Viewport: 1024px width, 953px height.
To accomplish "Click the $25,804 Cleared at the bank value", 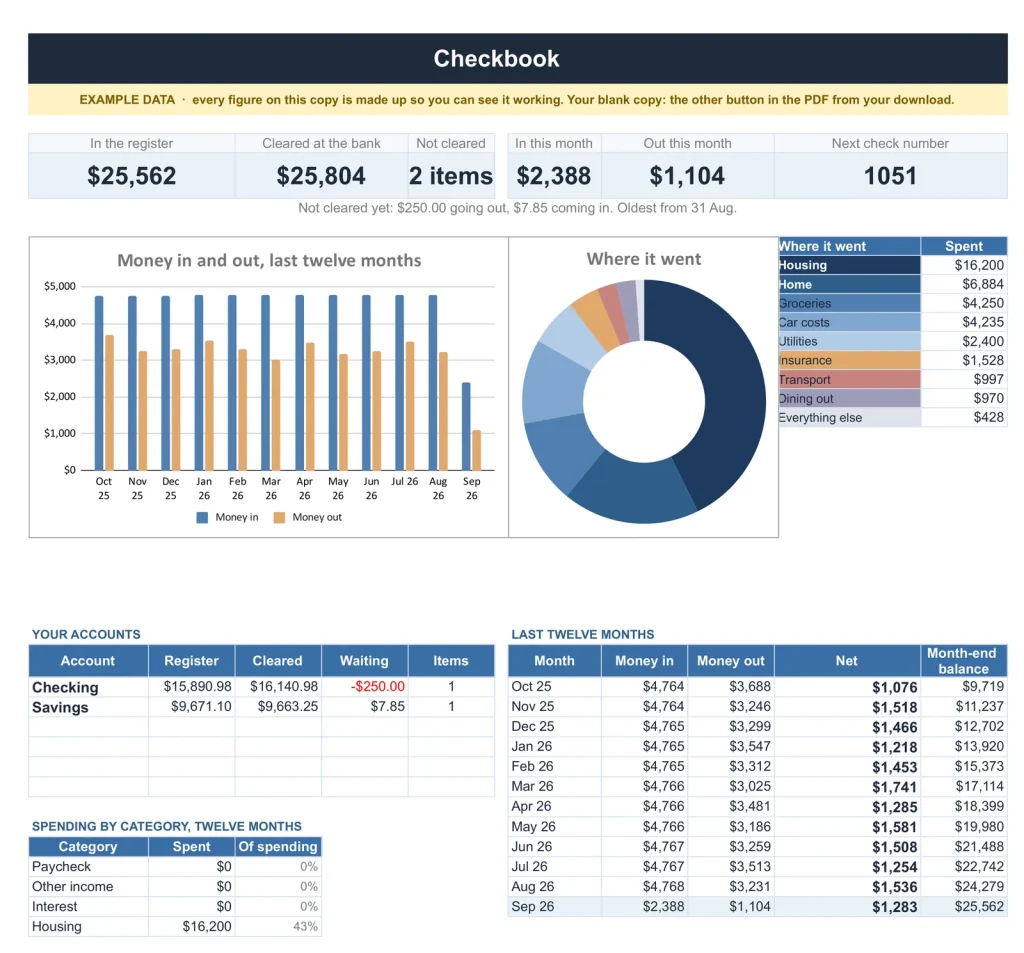I will click(x=321, y=176).
